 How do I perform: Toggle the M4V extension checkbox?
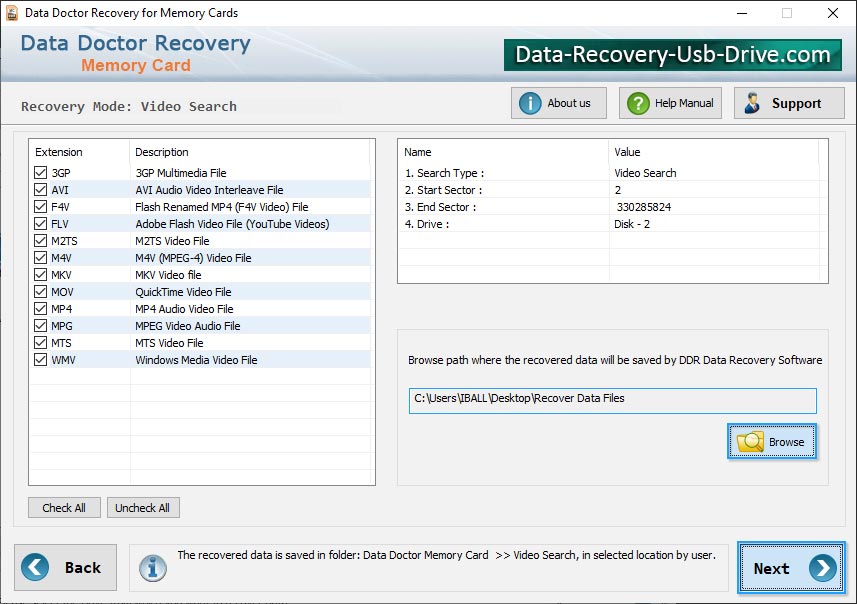click(40, 257)
